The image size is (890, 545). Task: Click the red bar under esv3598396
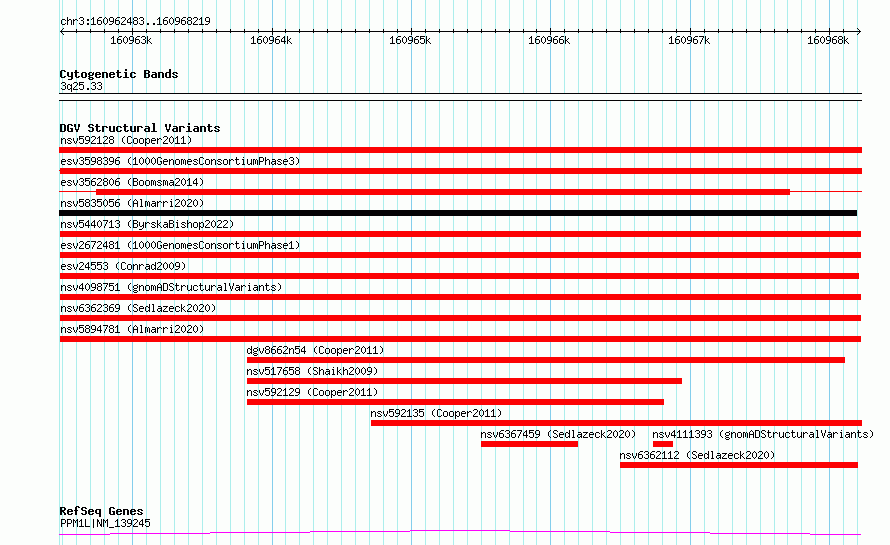[460, 171]
